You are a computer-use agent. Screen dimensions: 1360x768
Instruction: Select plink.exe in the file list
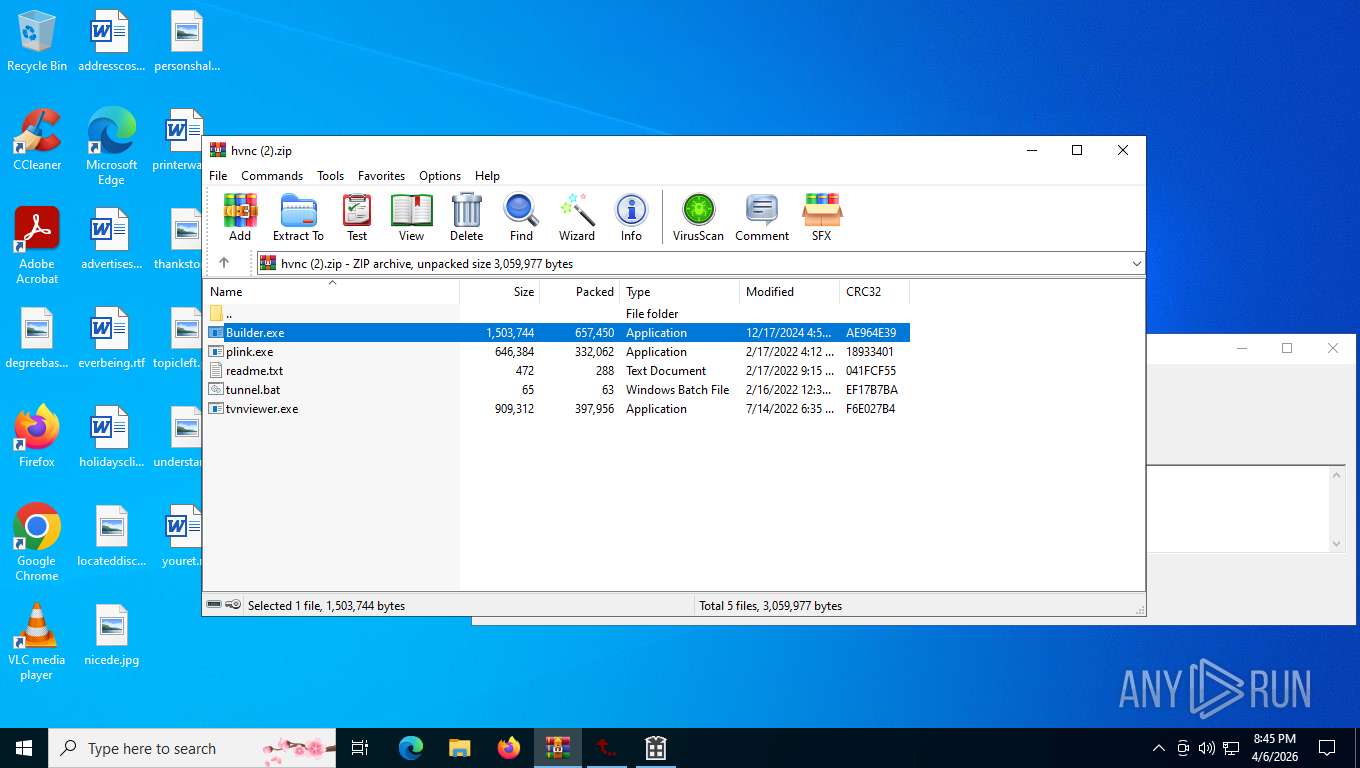pyautogui.click(x=557, y=352)
